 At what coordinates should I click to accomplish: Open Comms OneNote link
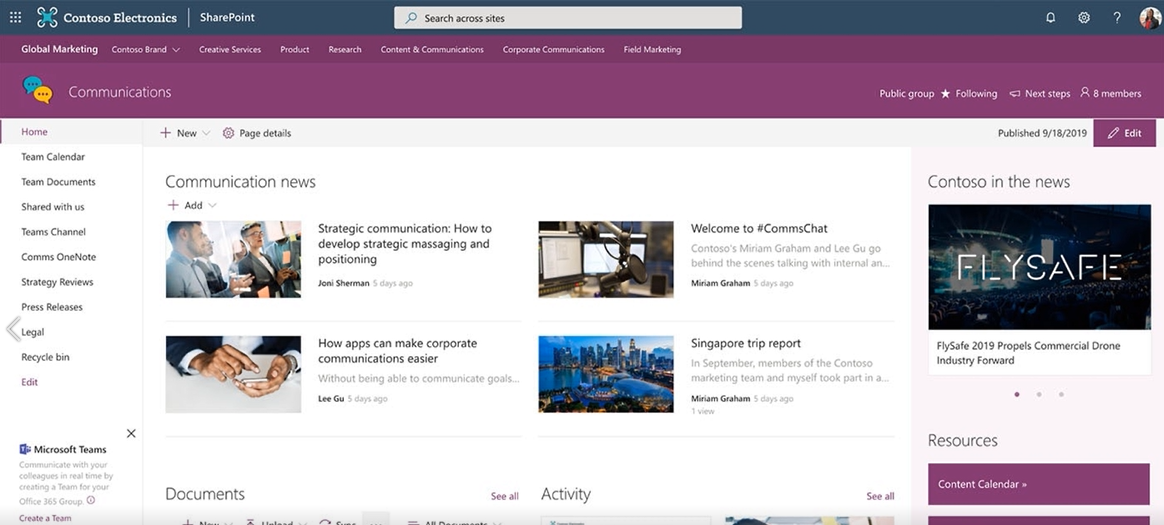click(x=59, y=257)
